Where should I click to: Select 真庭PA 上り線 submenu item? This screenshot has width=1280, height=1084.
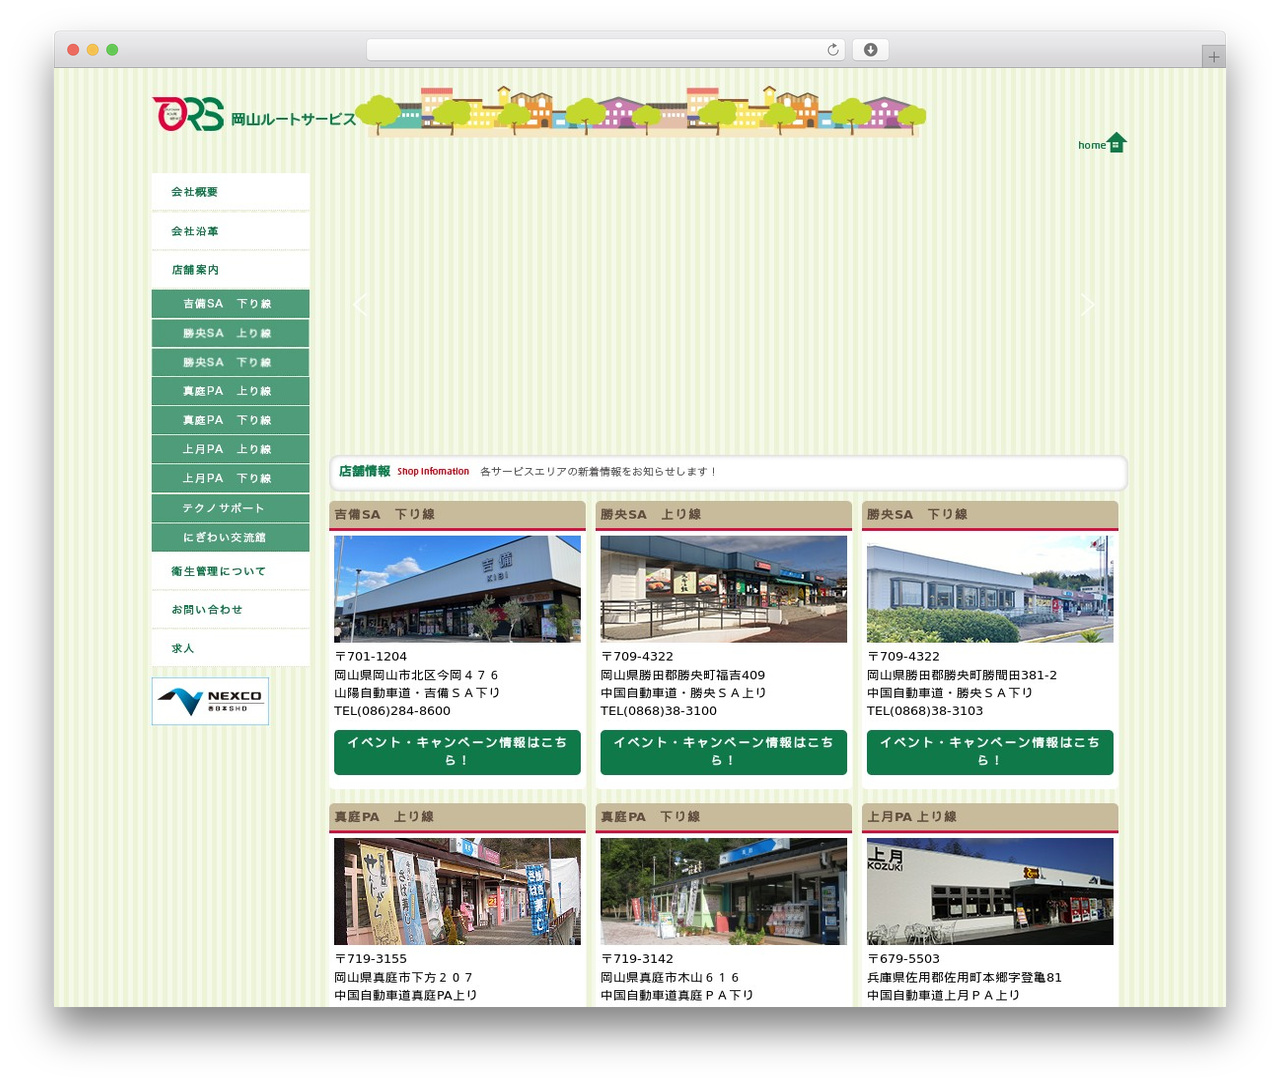pyautogui.click(x=230, y=391)
